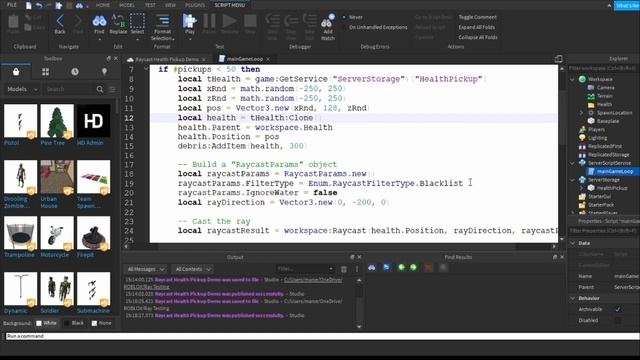Screen dimensions: 640x360
Task: Click the Format Selection icon
Action: pyautogui.click(x=162, y=21)
